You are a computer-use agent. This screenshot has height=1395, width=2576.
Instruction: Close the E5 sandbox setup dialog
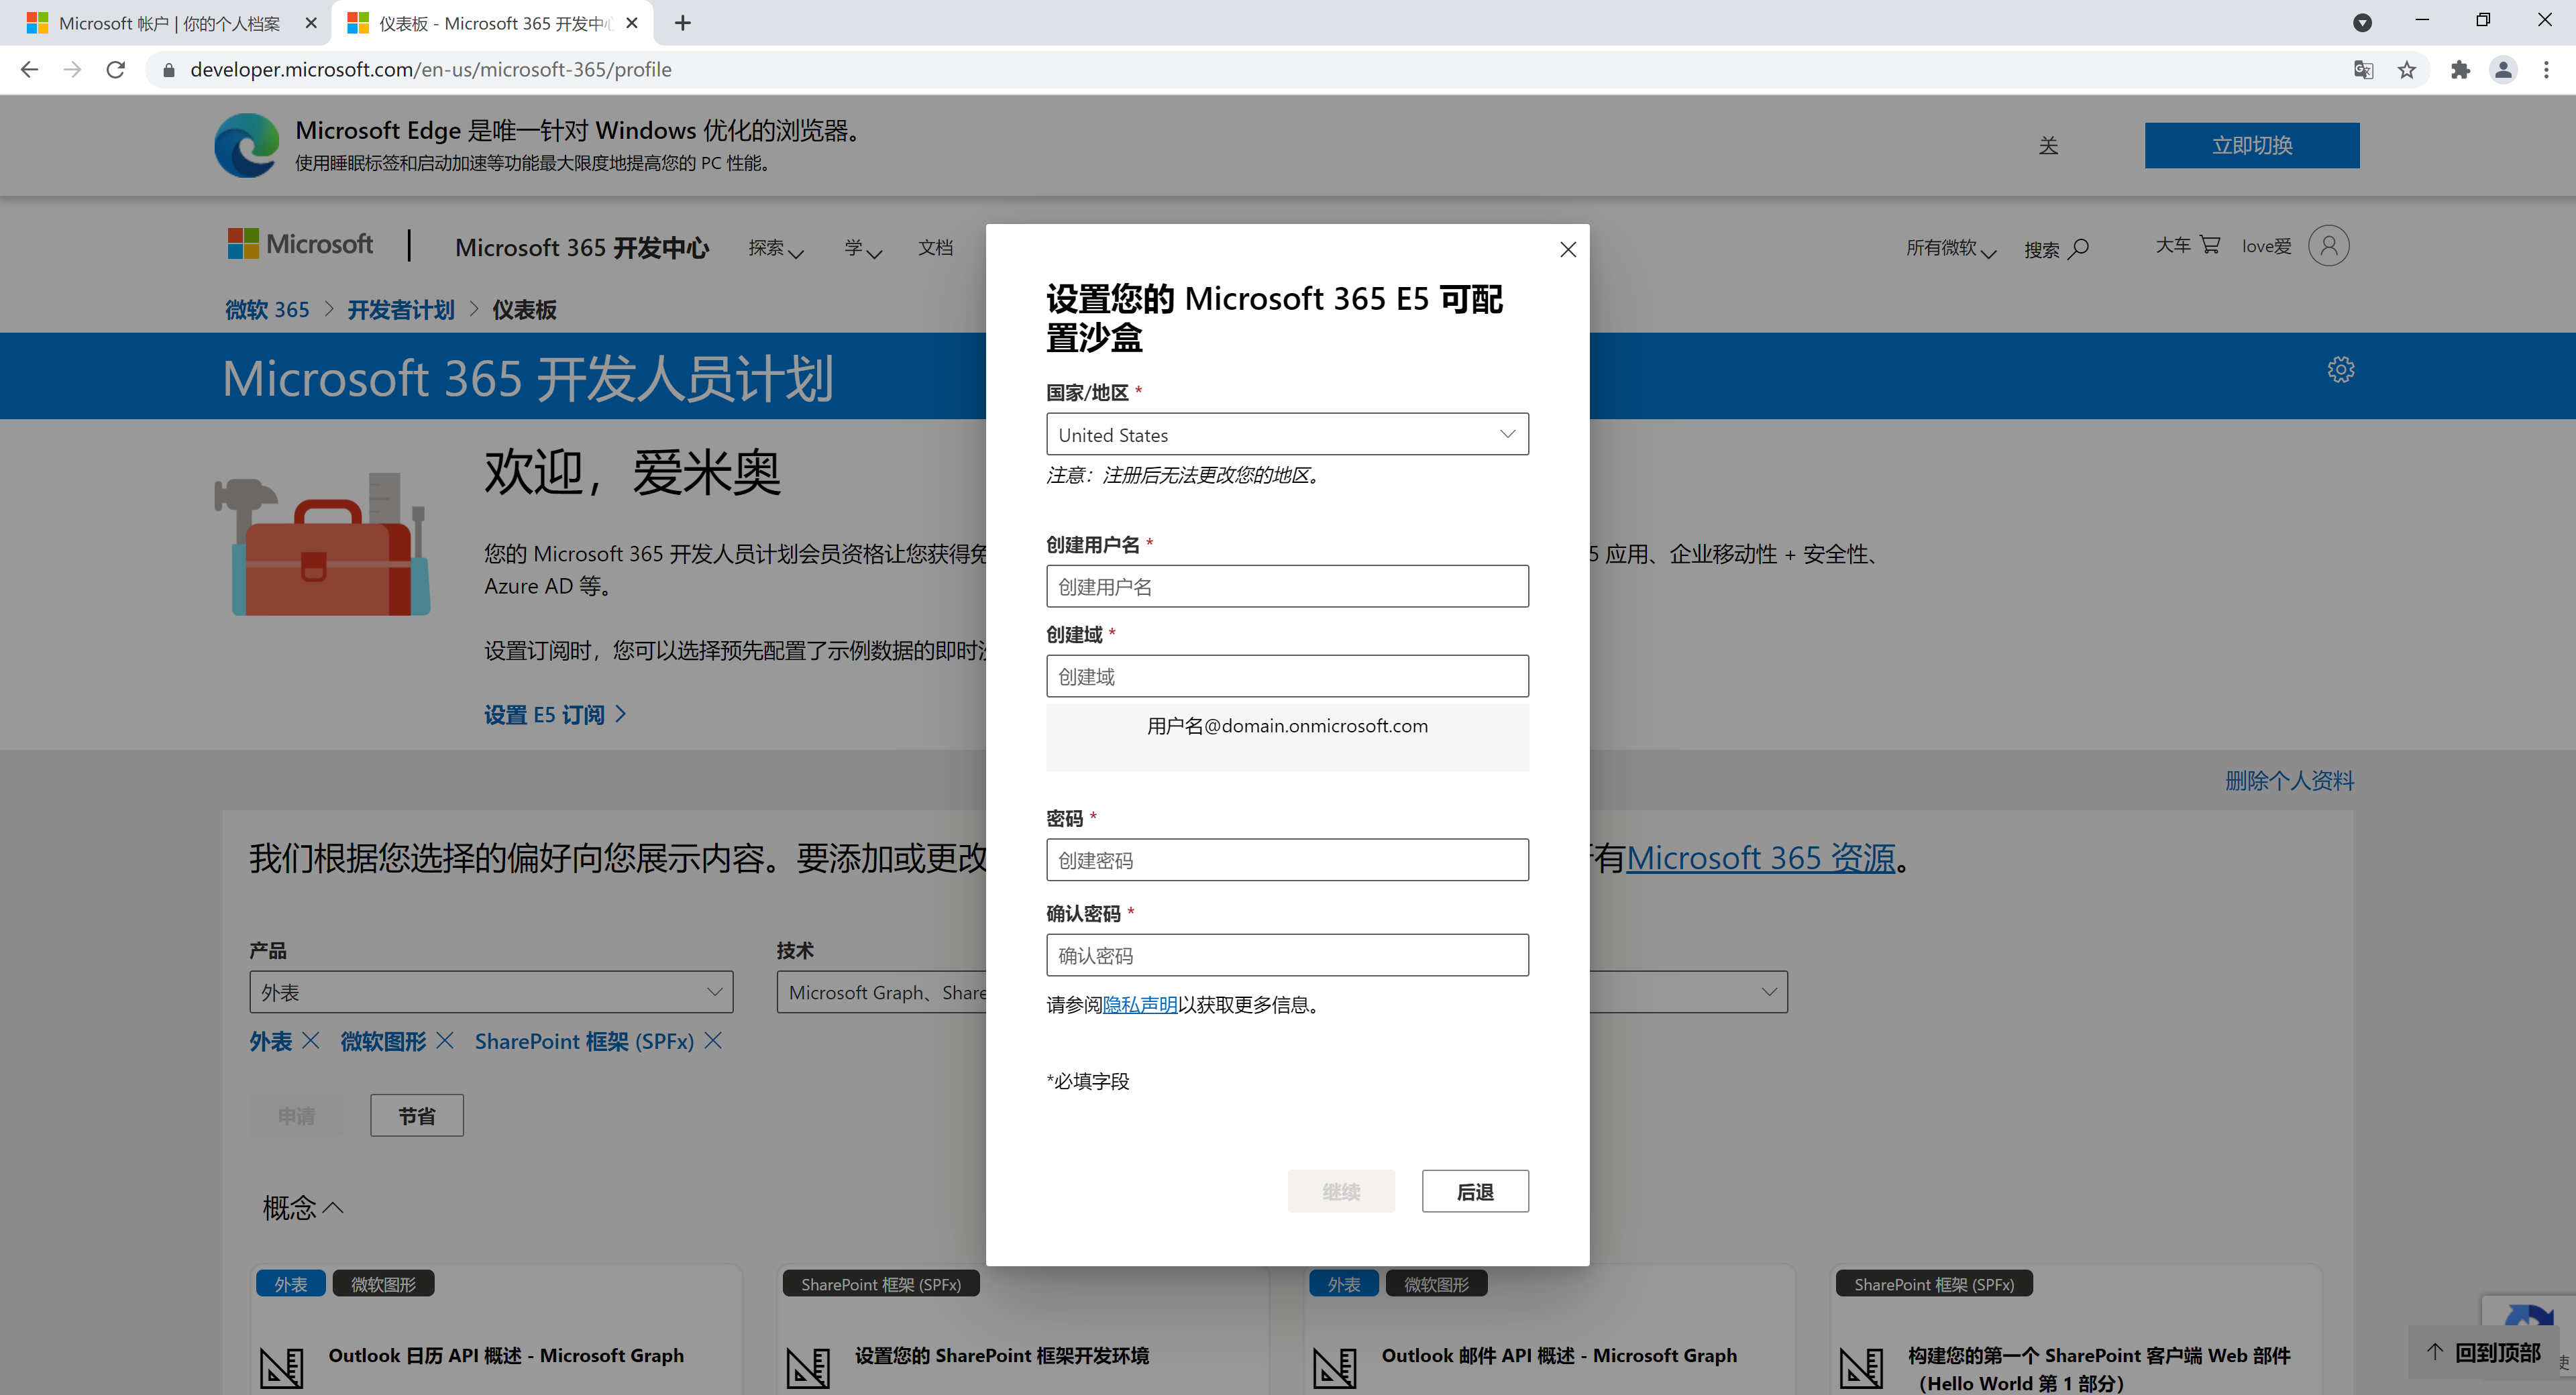pyautogui.click(x=1567, y=250)
